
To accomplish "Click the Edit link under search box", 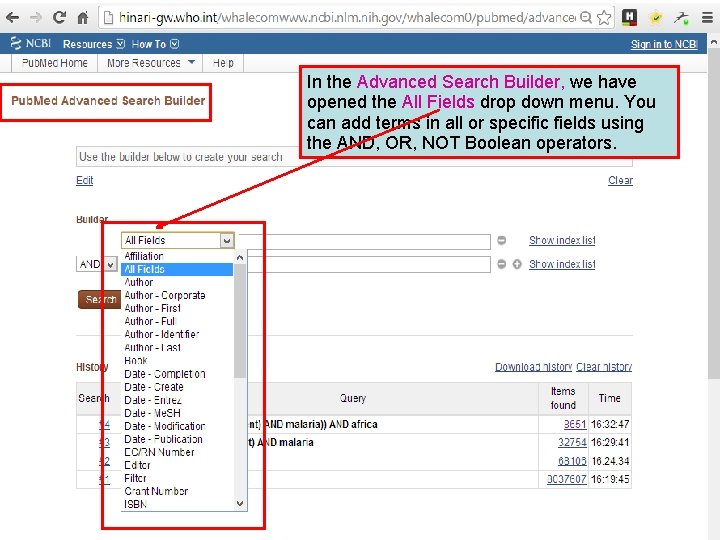I will pos(84,180).
